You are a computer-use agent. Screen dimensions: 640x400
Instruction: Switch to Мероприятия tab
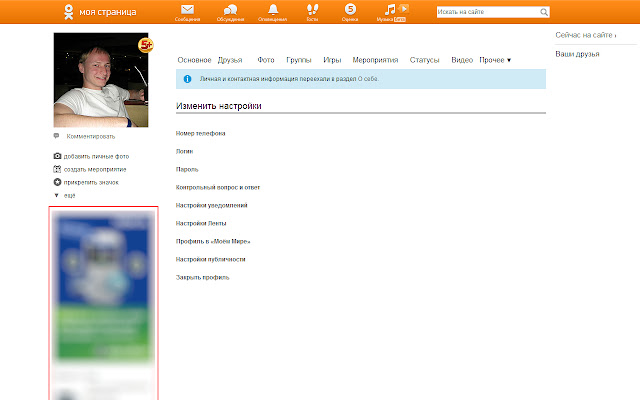click(x=375, y=60)
